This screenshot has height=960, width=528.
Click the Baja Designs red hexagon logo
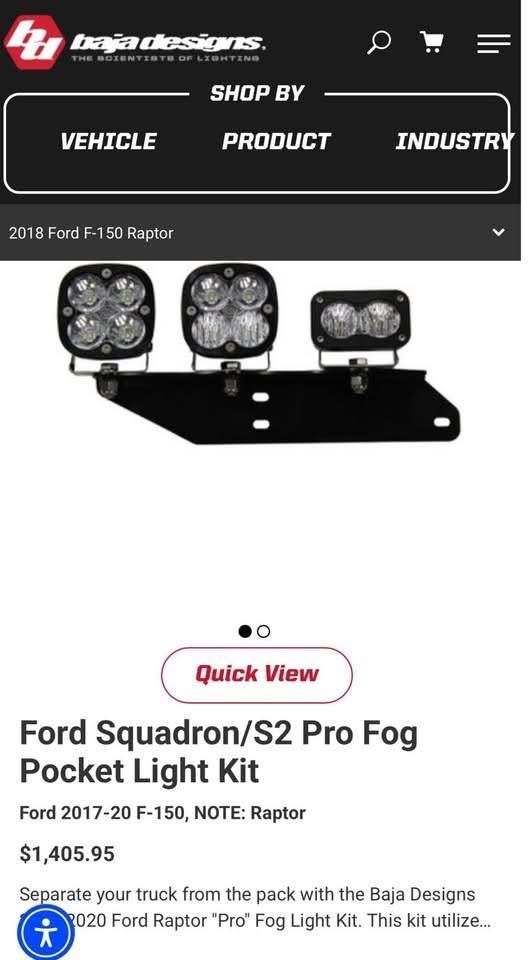pos(34,42)
